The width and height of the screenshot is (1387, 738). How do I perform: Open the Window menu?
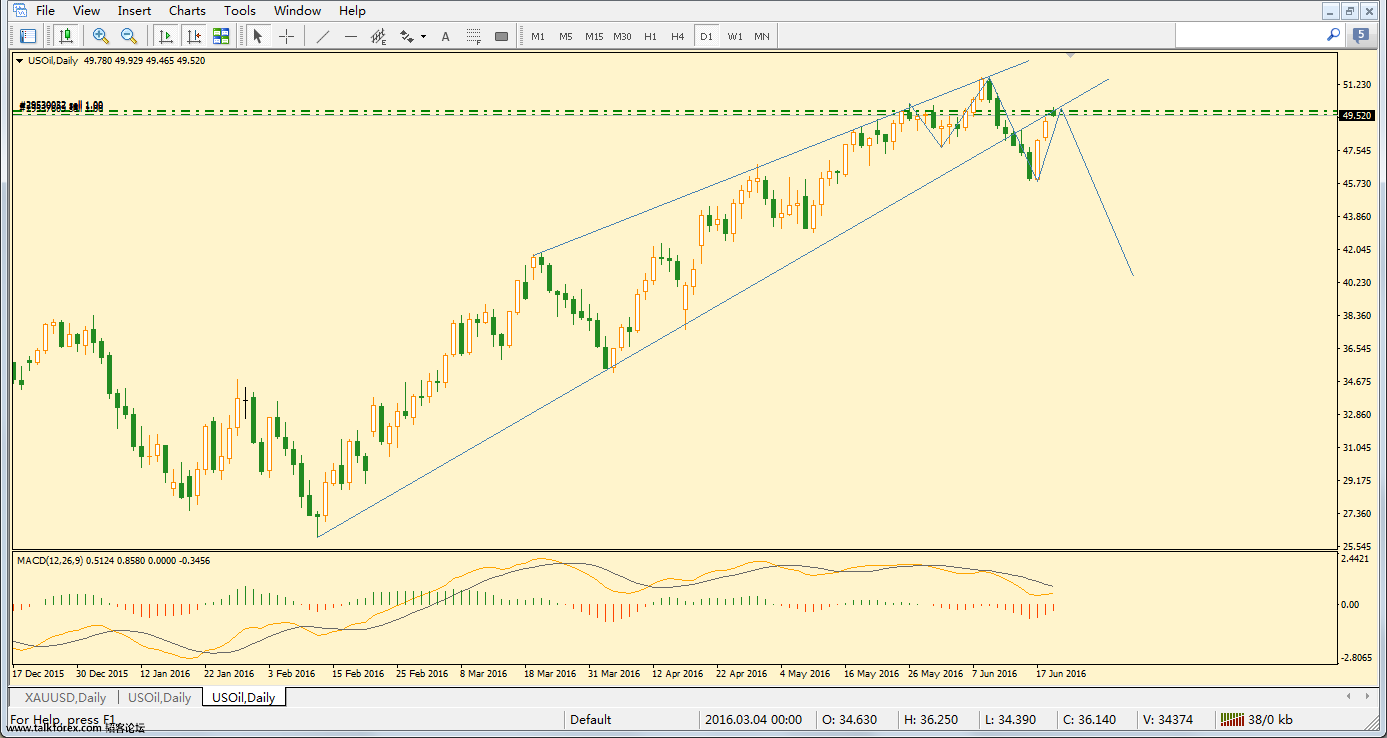pos(297,11)
